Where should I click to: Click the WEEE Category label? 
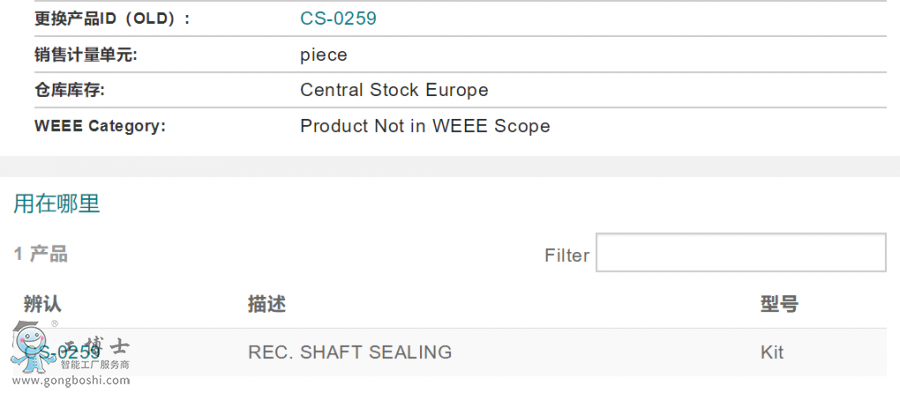click(99, 126)
